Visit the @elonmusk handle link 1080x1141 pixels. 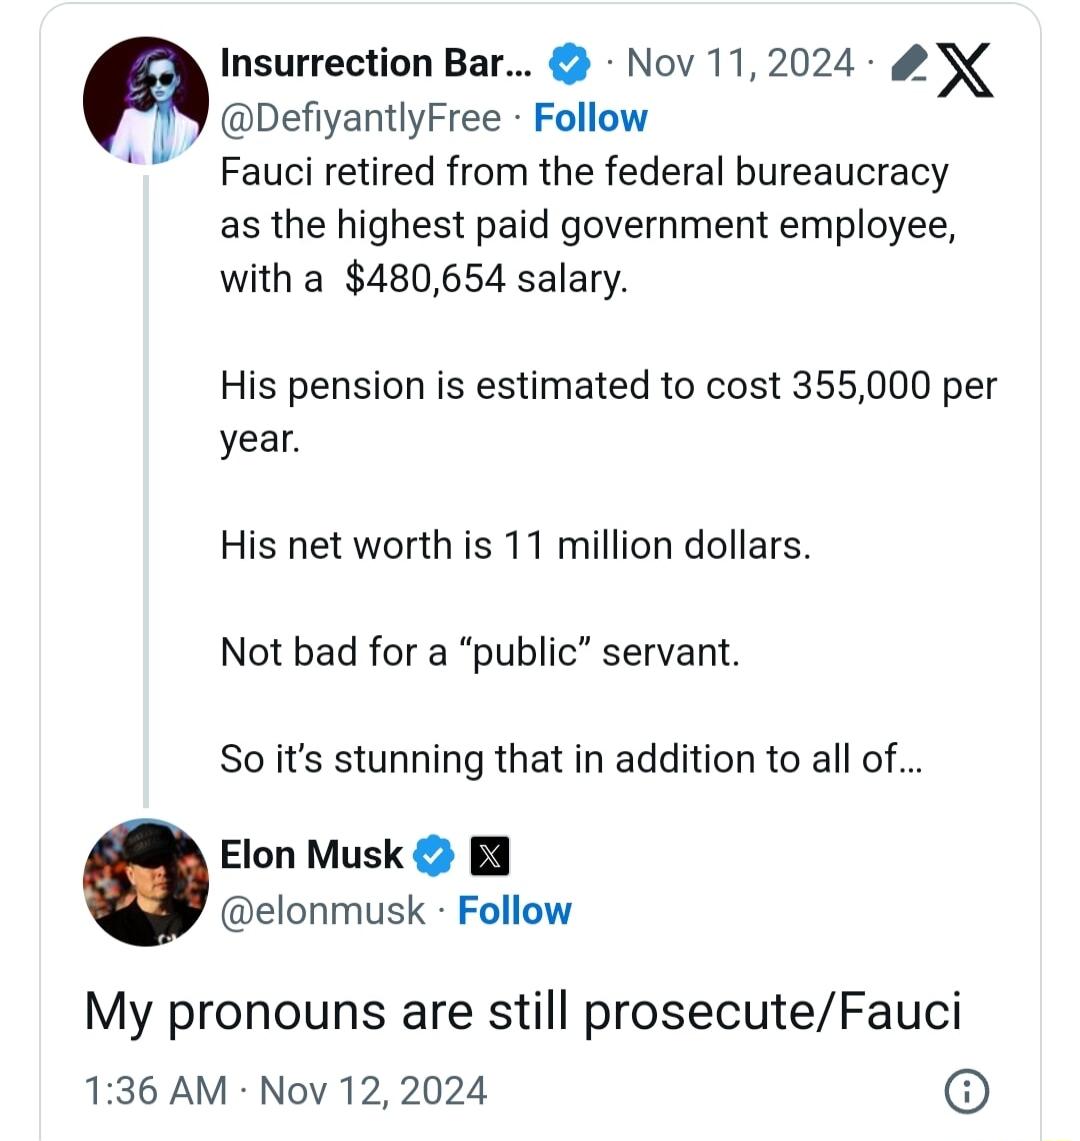point(322,911)
